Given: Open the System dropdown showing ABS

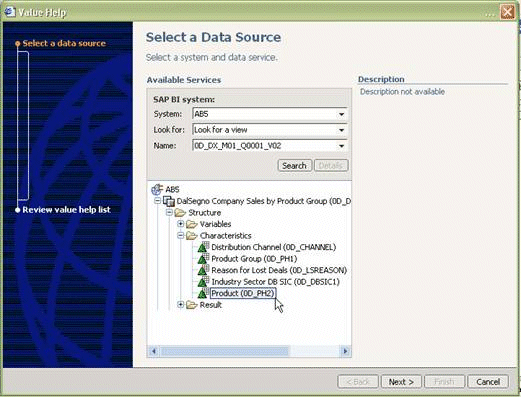Looking at the screenshot, I should [x=341, y=114].
